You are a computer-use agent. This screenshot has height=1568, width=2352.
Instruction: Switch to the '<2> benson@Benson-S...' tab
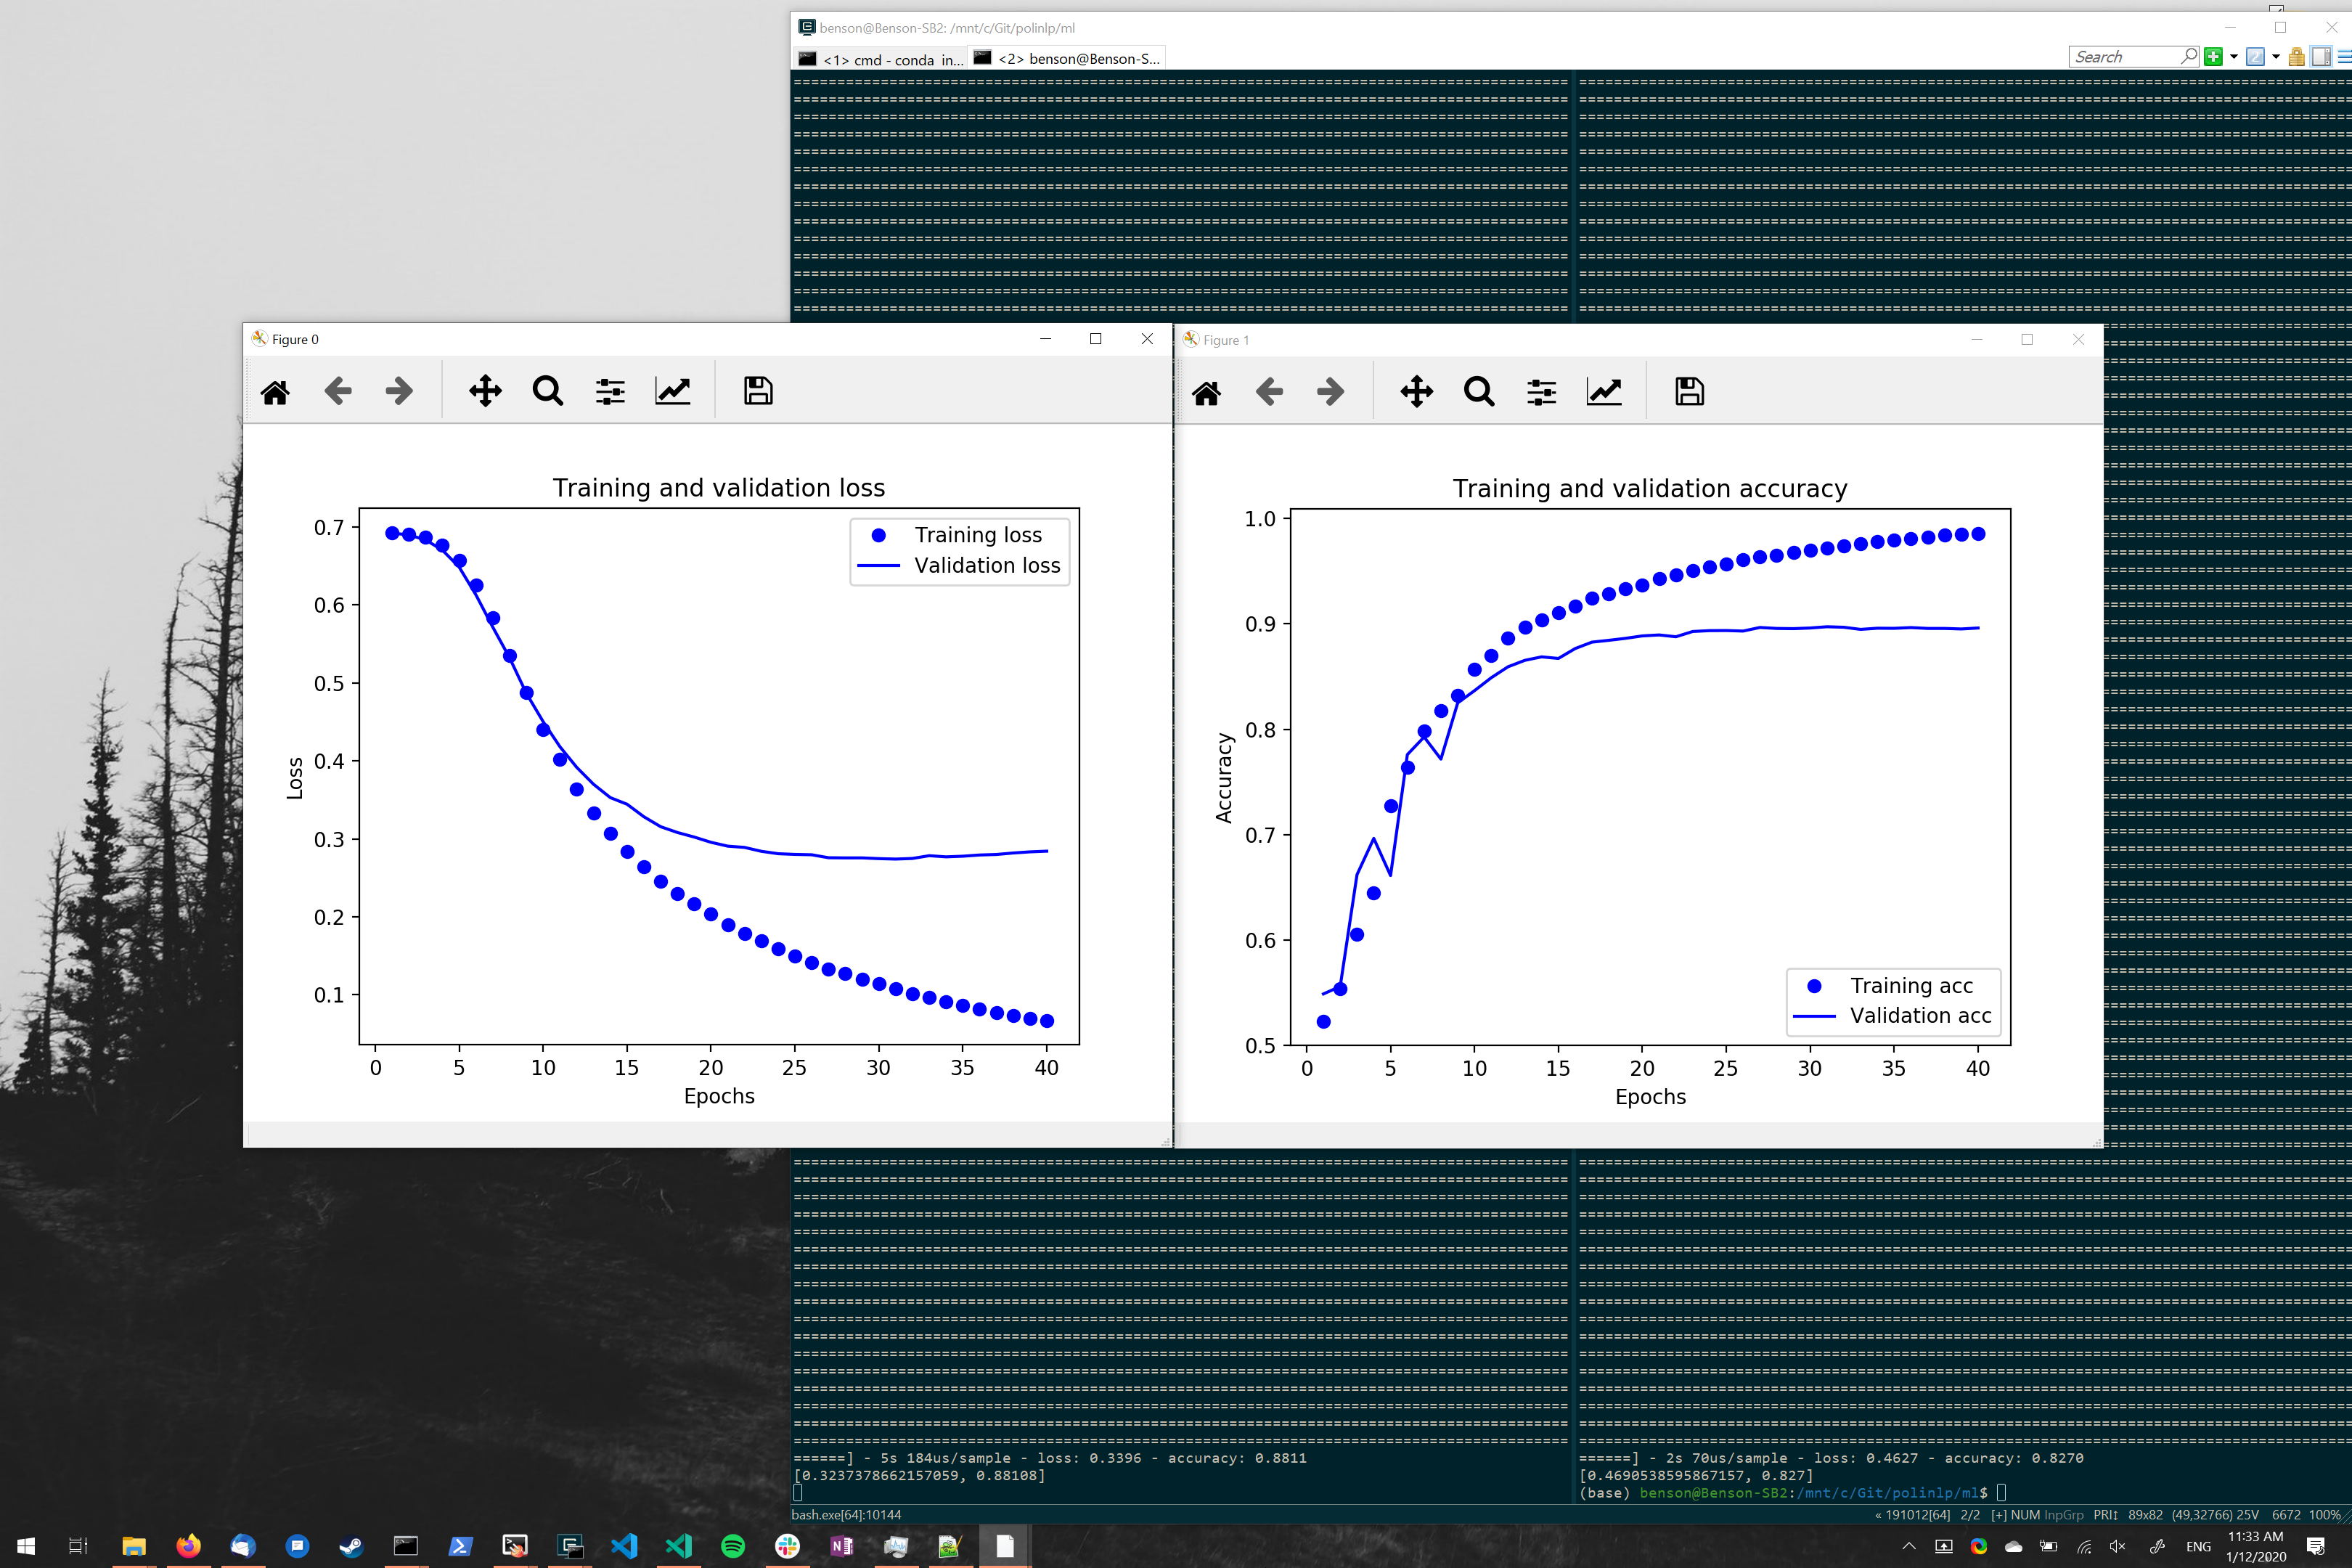(1067, 59)
